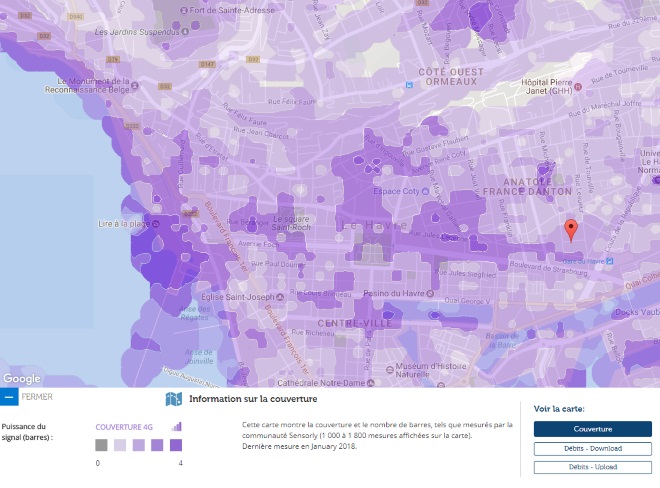
Task: Click the signal bars icon by Couverture 4G
Action: 177,426
